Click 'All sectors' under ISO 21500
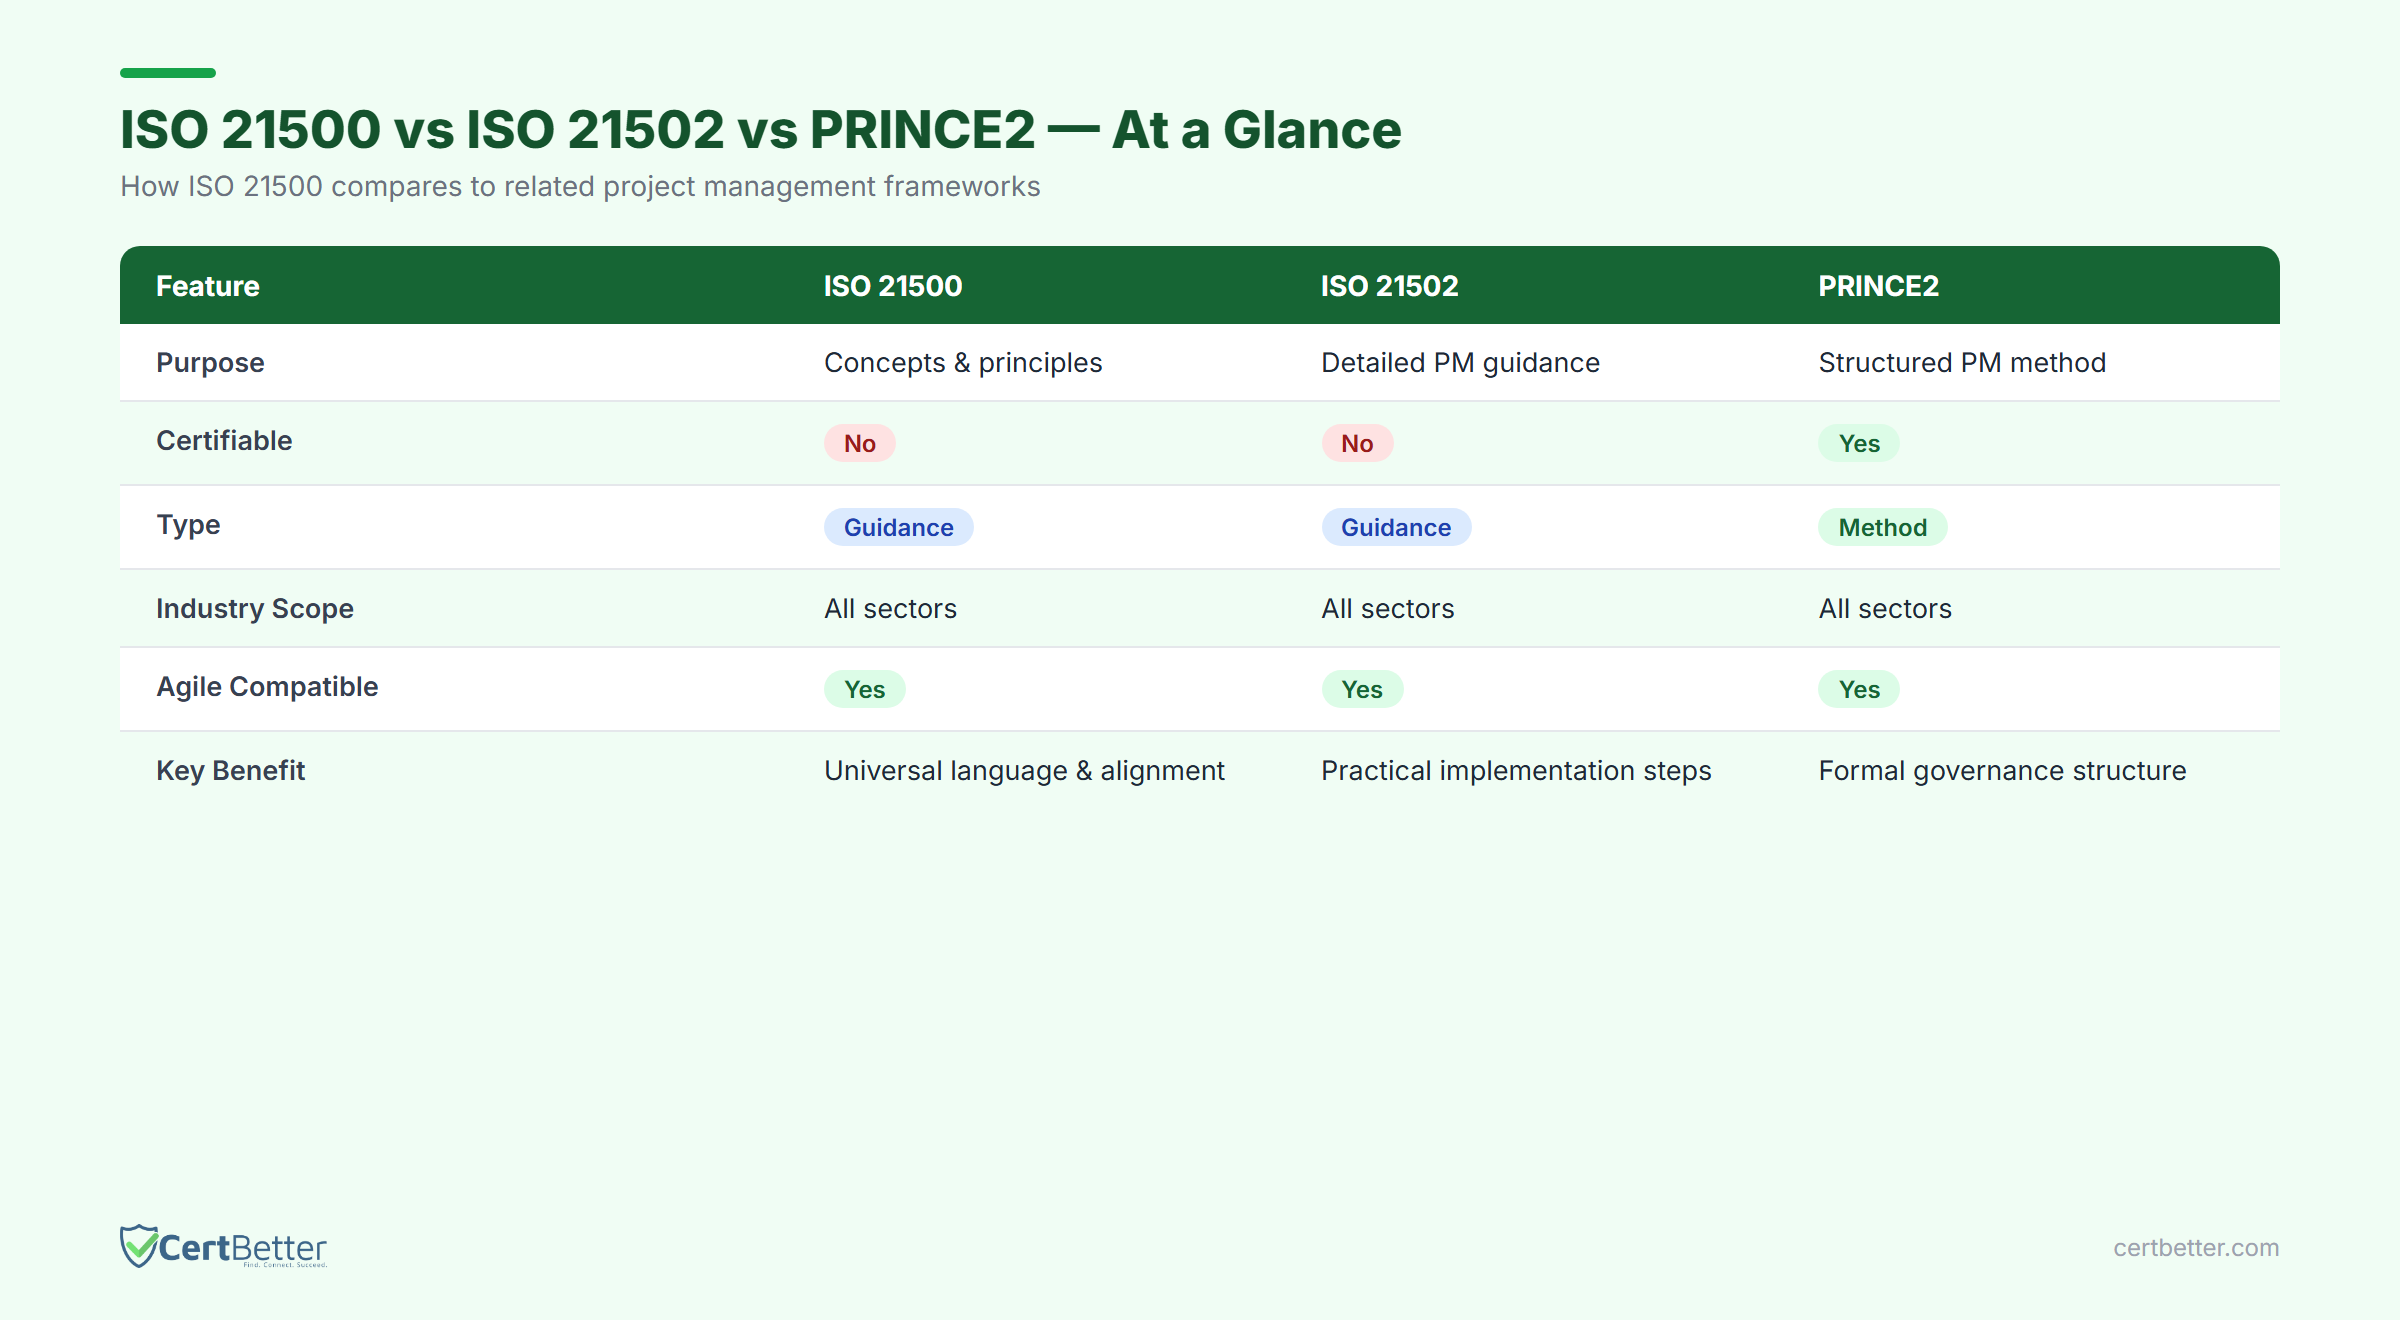This screenshot has width=2400, height=1320. coord(890,609)
